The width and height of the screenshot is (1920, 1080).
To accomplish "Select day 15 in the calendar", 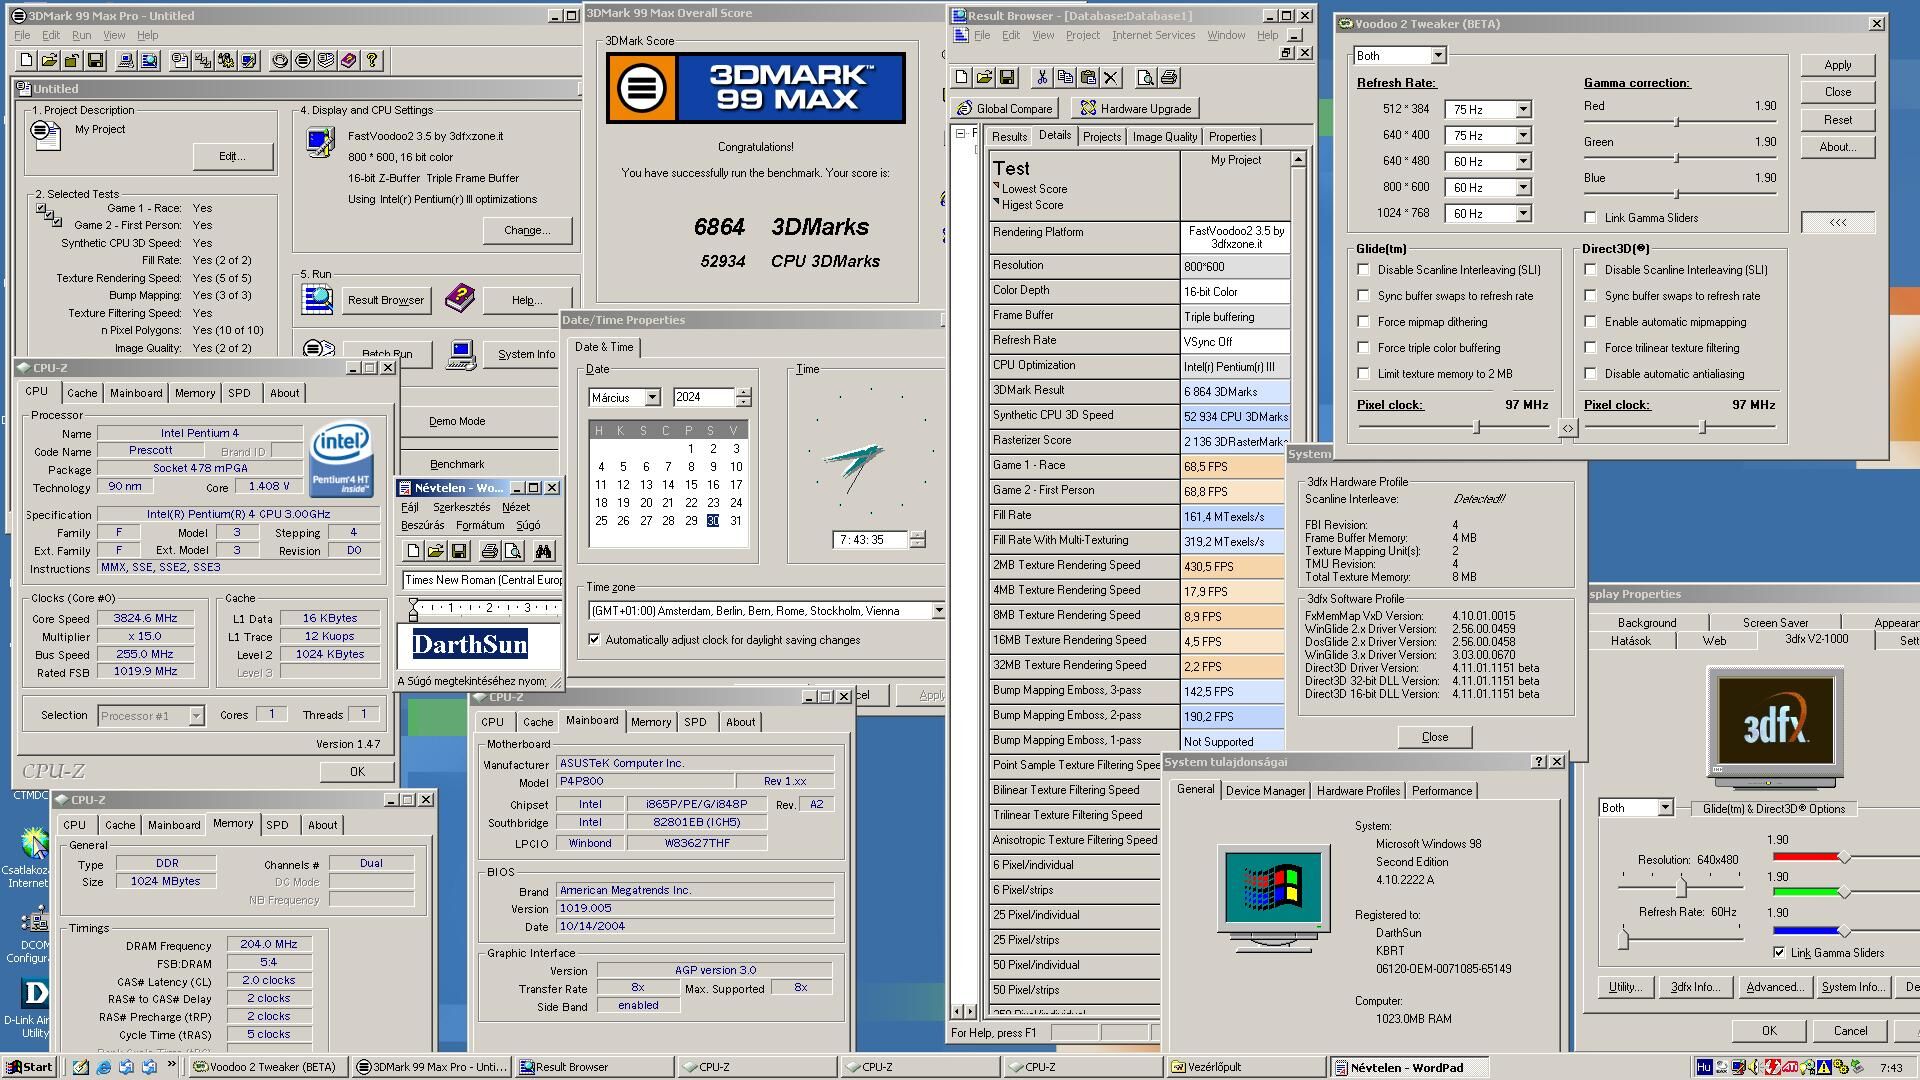I will click(x=690, y=485).
